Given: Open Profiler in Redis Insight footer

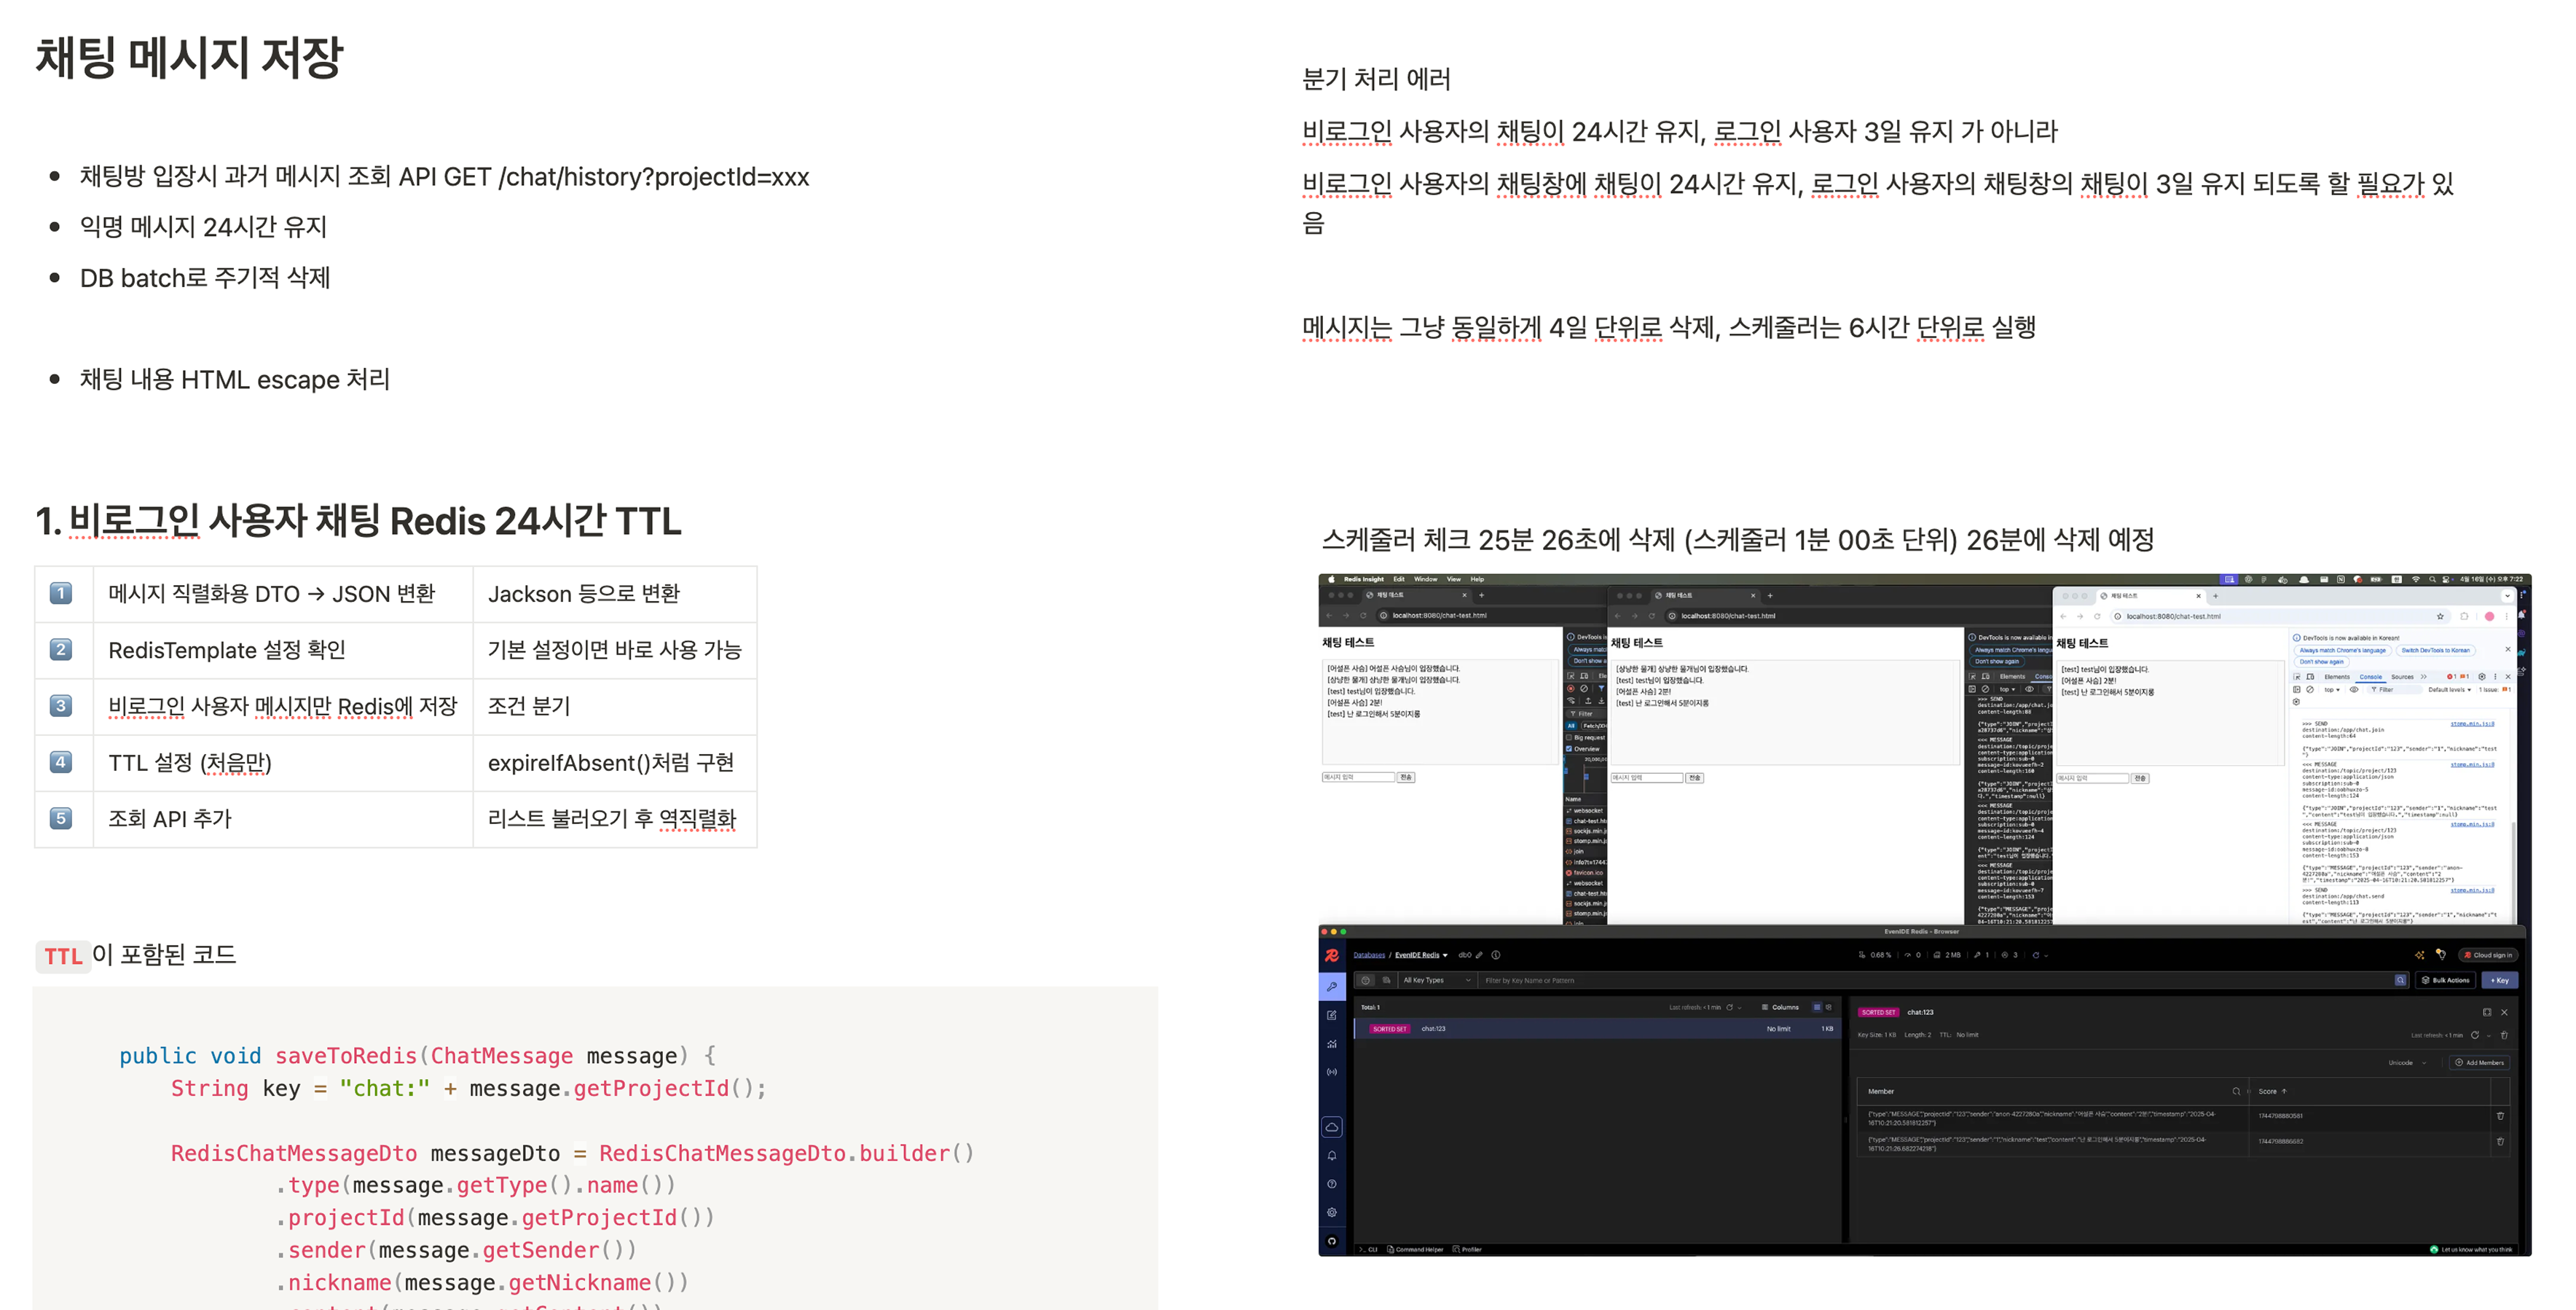Looking at the screenshot, I should point(1467,1249).
